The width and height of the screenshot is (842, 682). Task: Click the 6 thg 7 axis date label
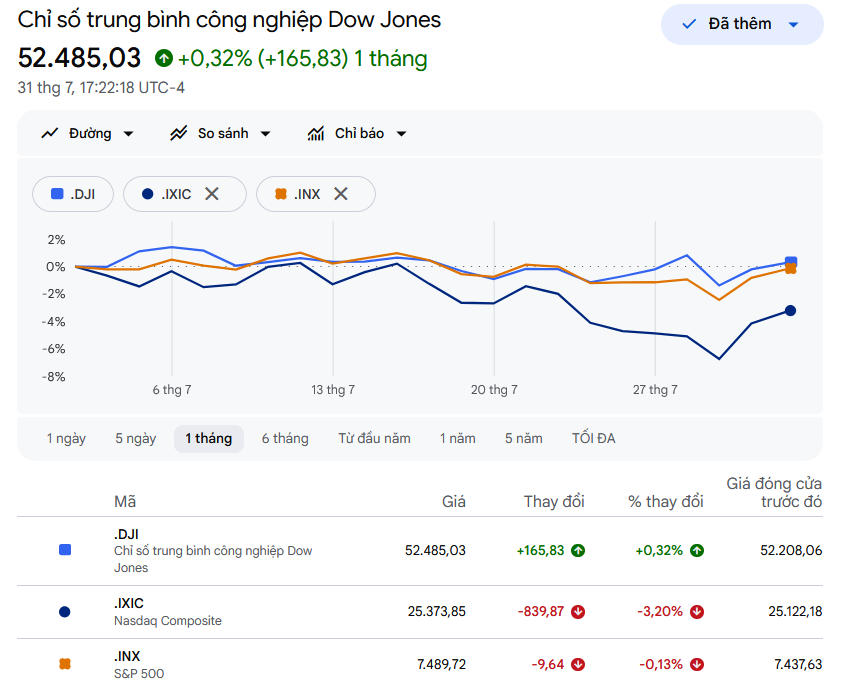[x=172, y=390]
